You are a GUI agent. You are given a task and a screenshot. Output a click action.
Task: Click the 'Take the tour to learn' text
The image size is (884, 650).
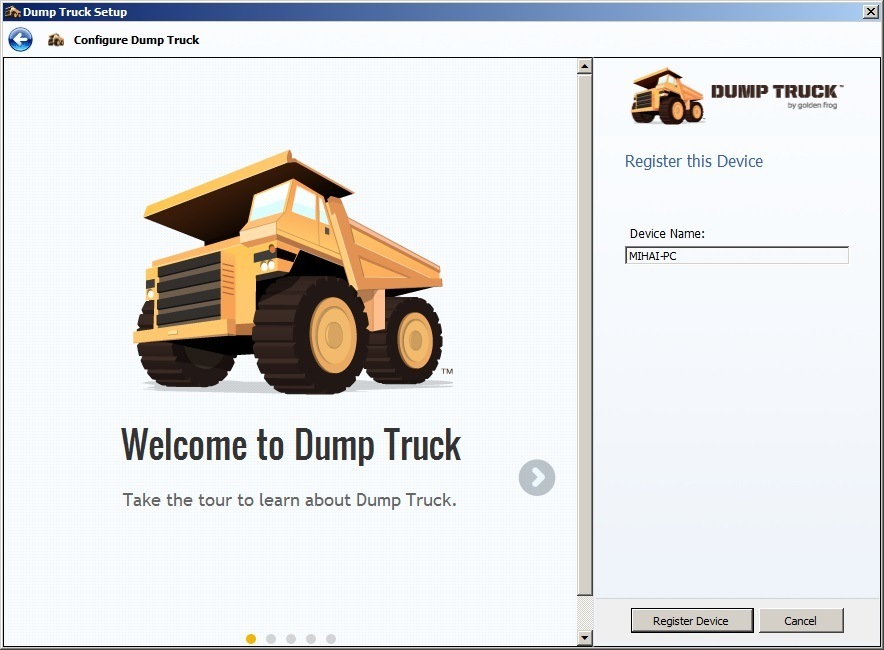(290, 500)
